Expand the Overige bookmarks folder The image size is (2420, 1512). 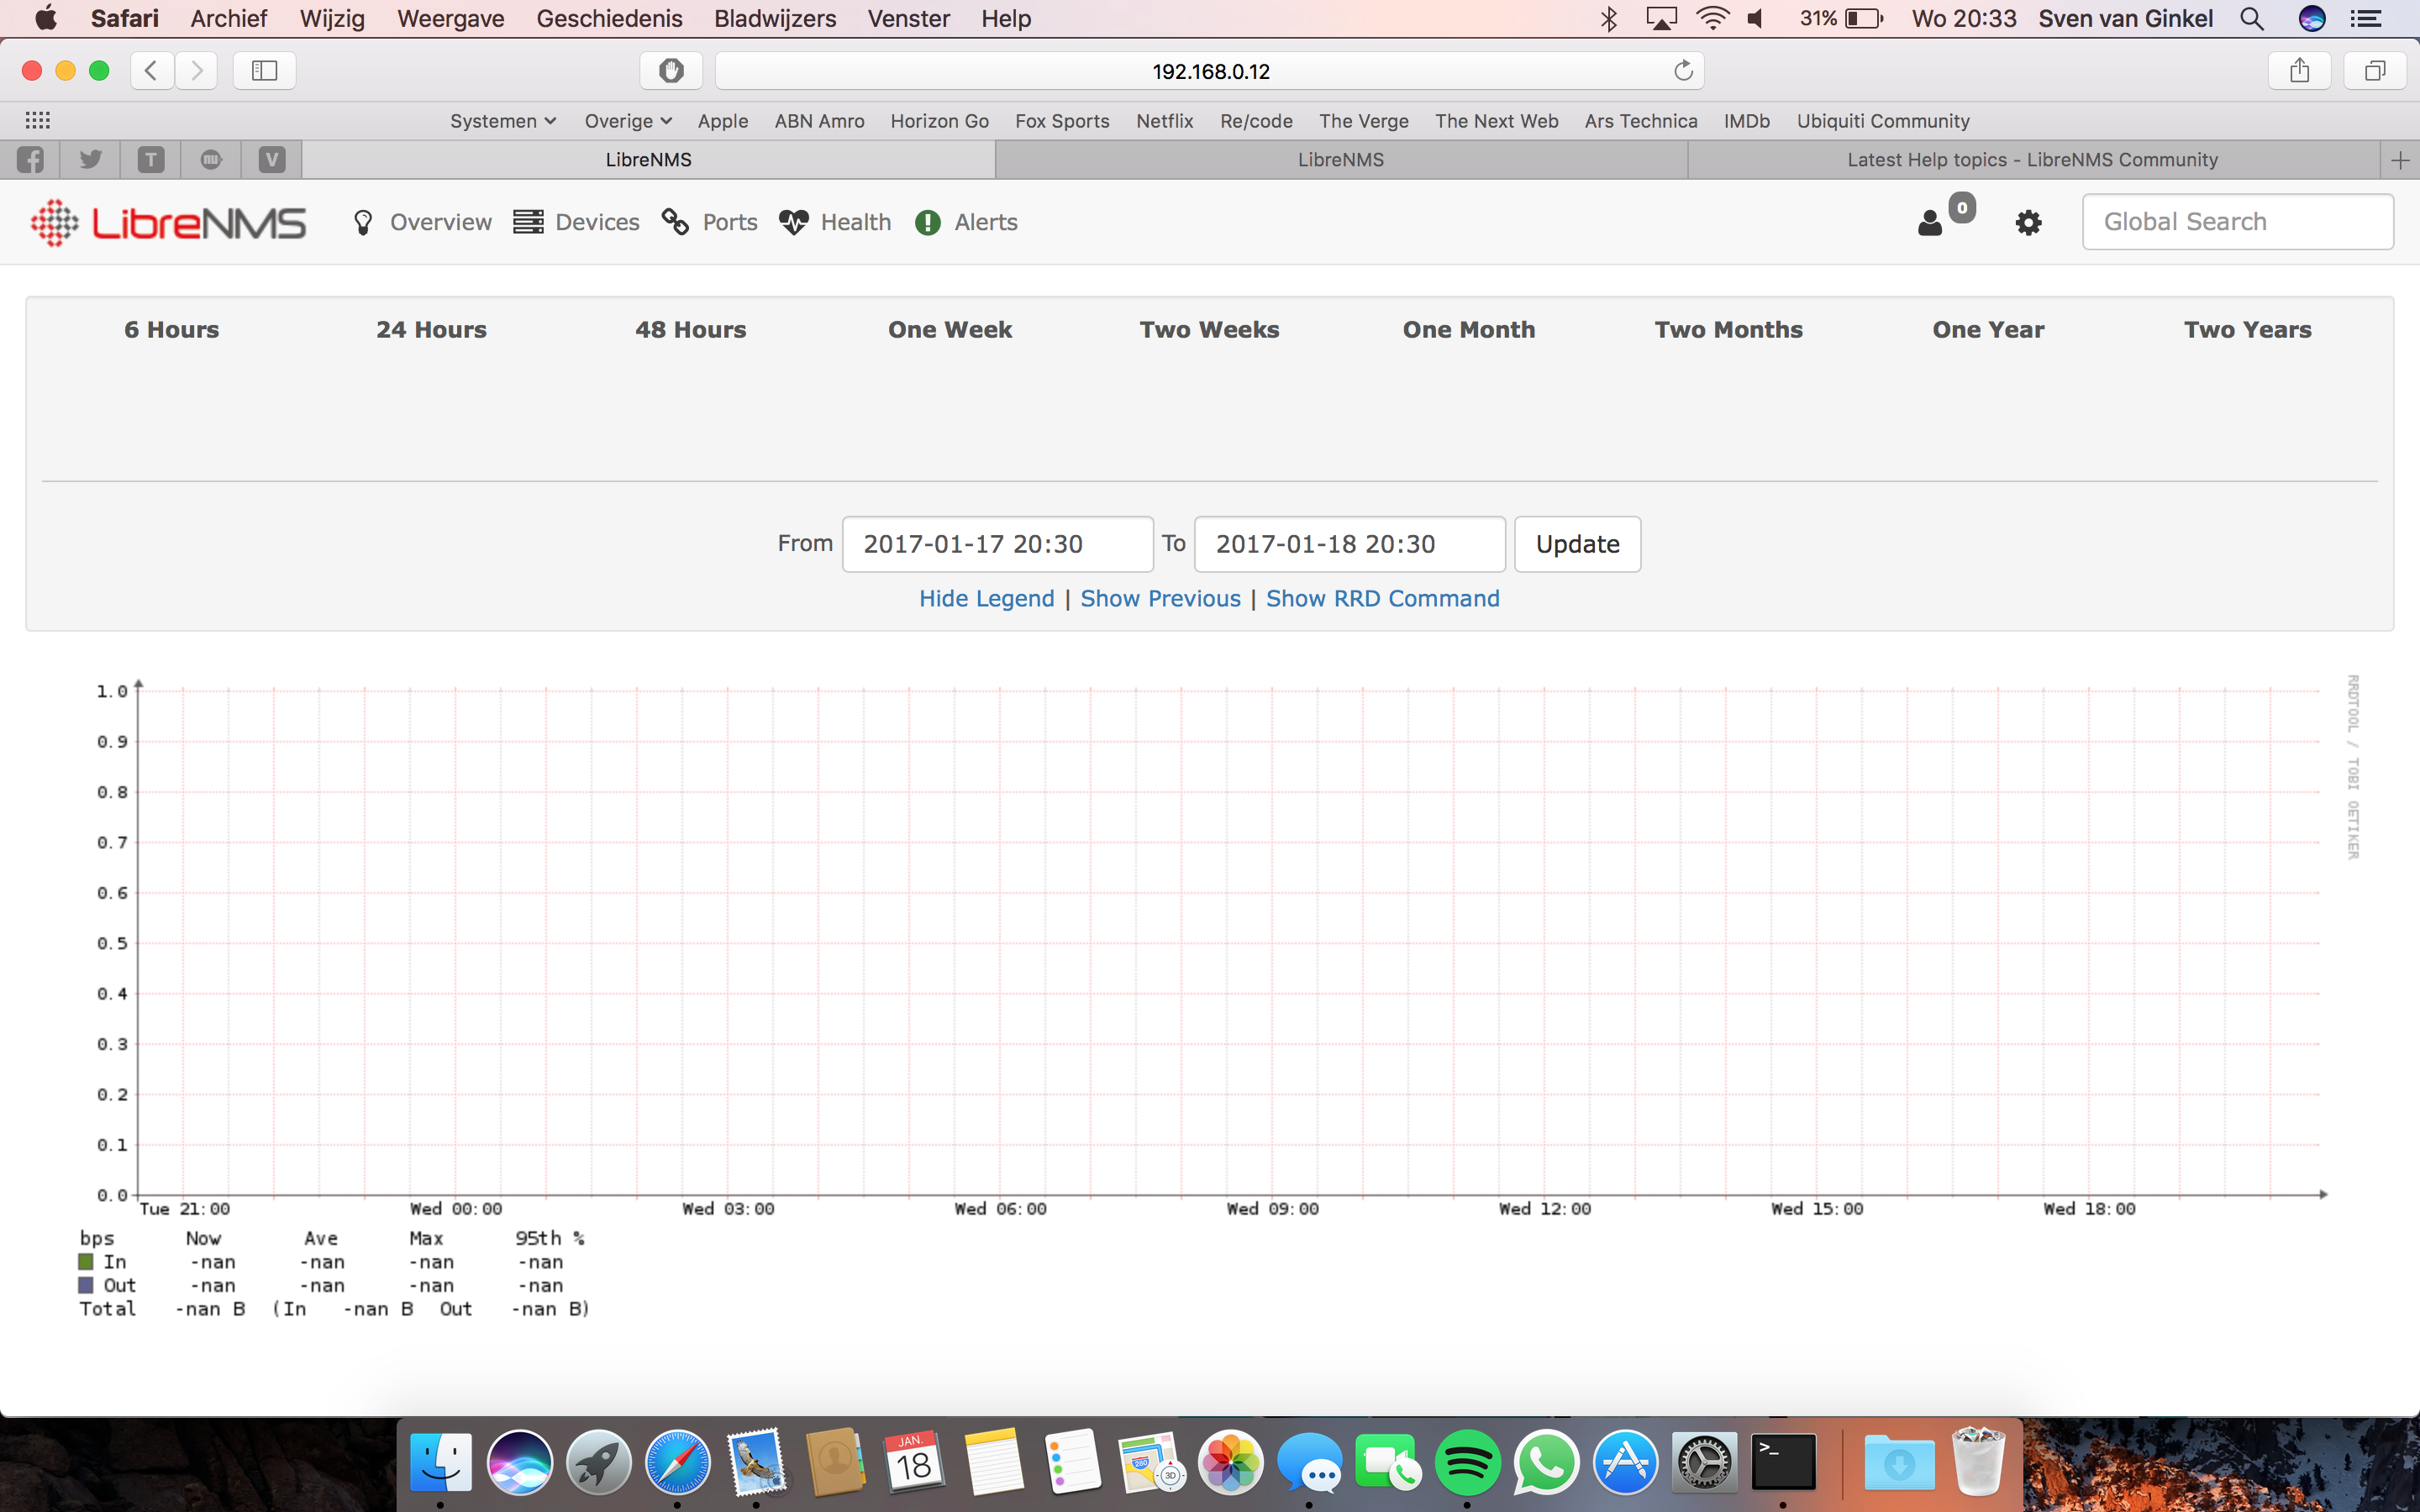628,121
